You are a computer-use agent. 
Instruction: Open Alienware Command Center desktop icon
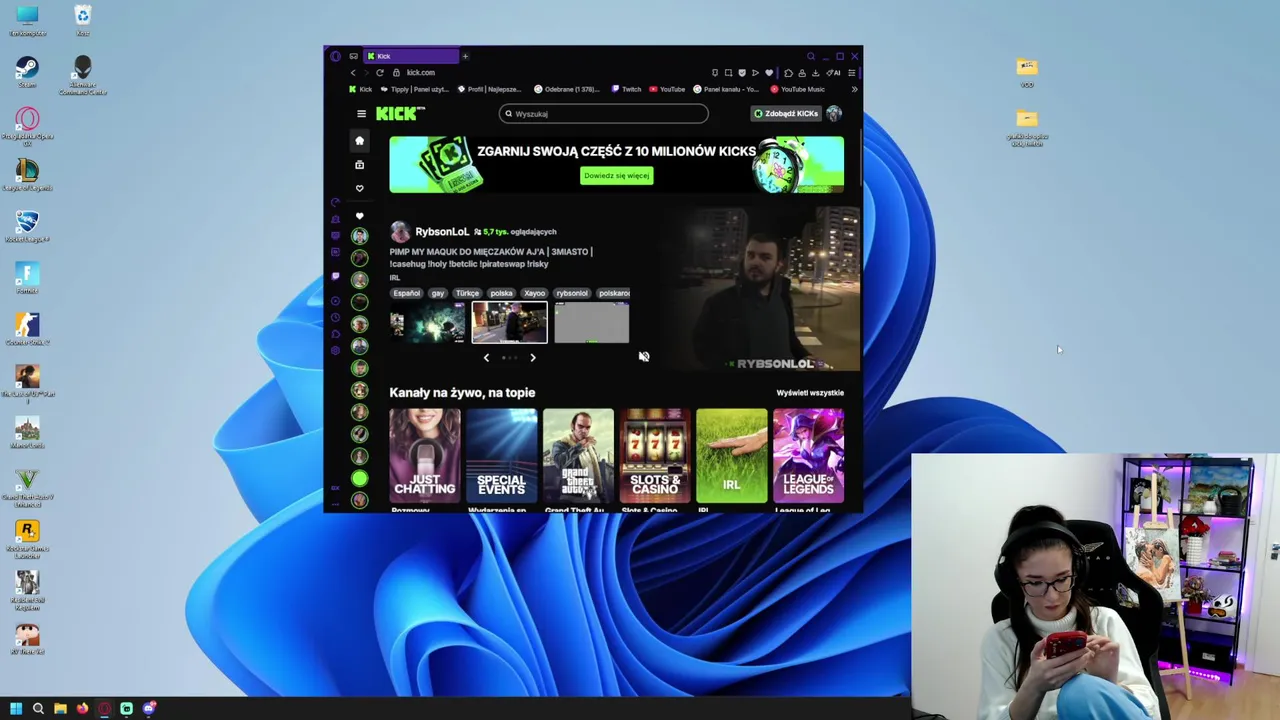[83, 75]
